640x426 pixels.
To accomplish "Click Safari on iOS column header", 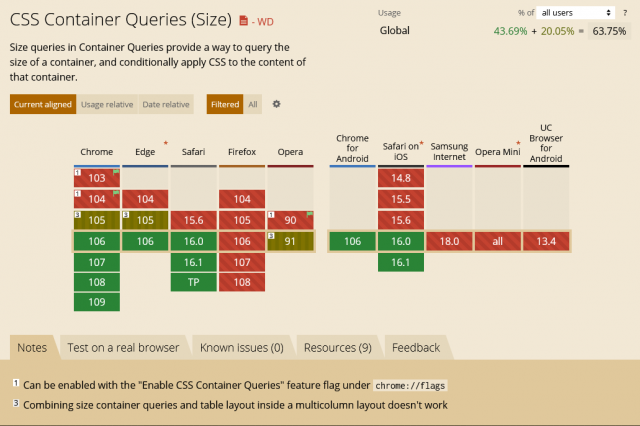I will click(400, 151).
